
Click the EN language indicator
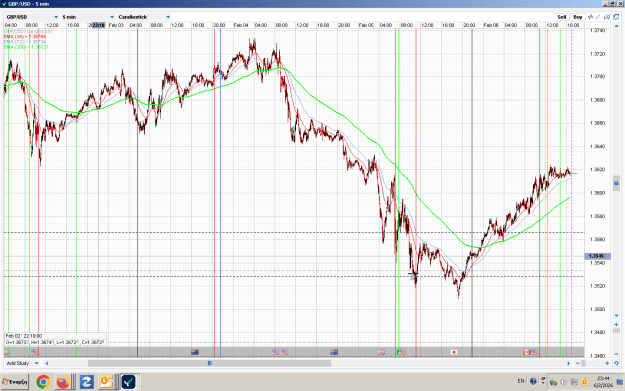pos(521,381)
